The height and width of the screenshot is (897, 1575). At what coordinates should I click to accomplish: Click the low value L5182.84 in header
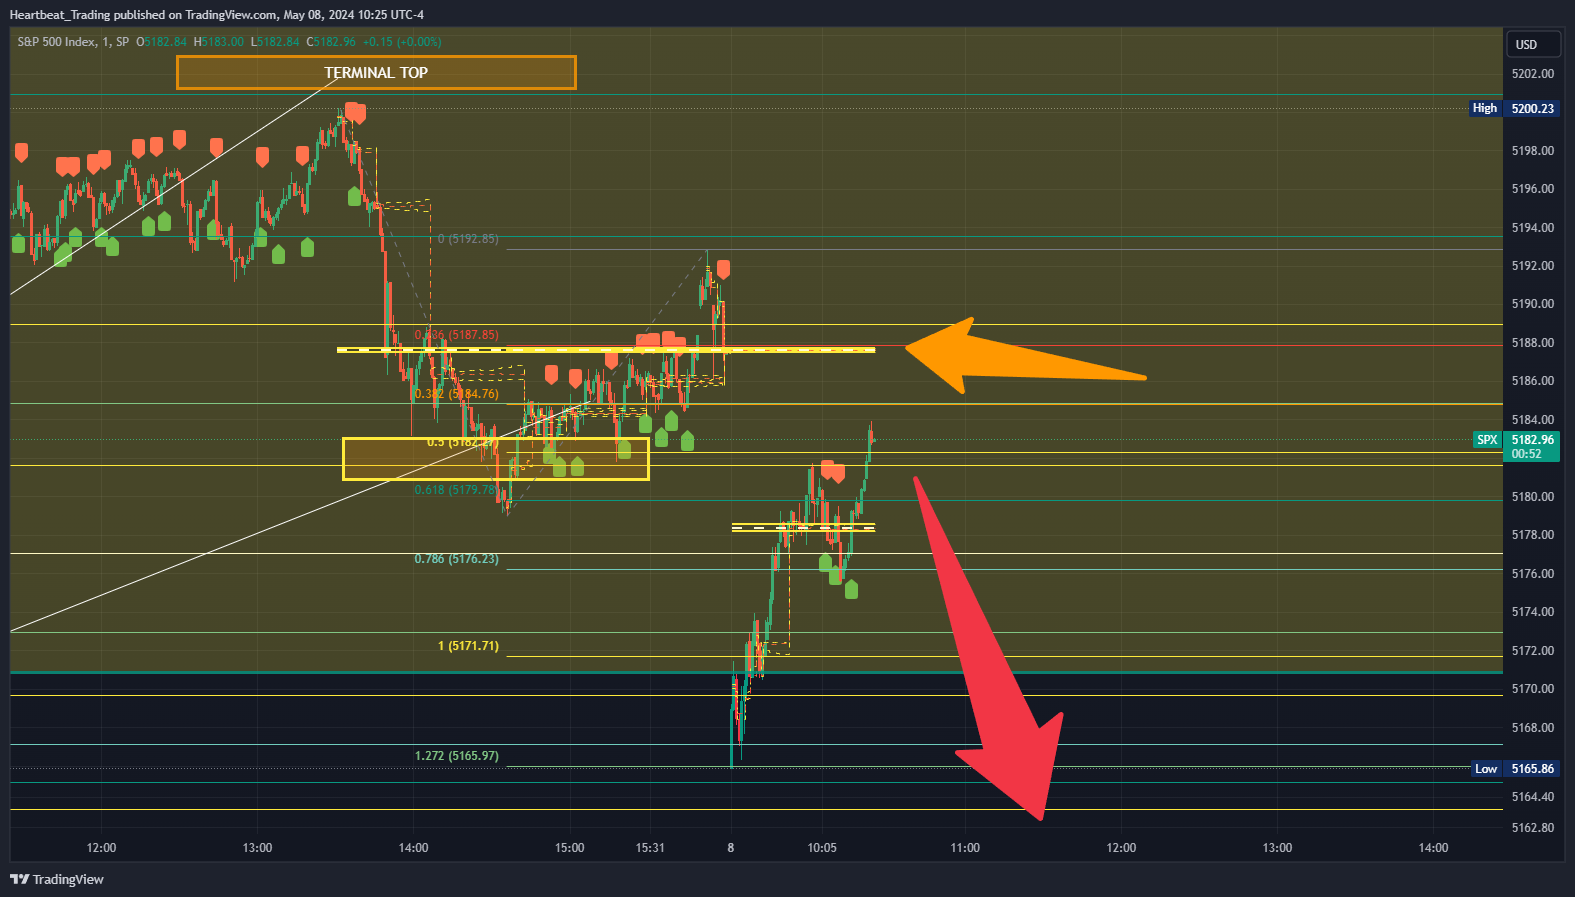(275, 42)
